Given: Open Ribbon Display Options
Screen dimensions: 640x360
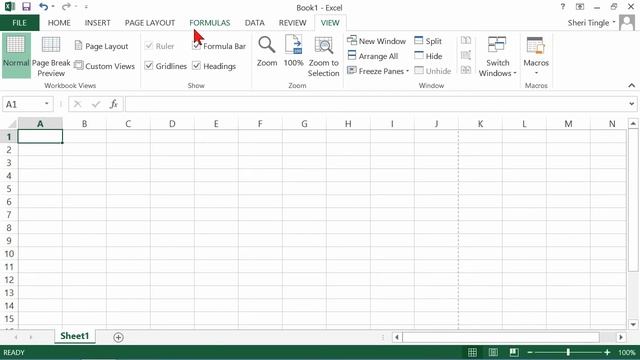Looking at the screenshot, I should click(580, 7).
